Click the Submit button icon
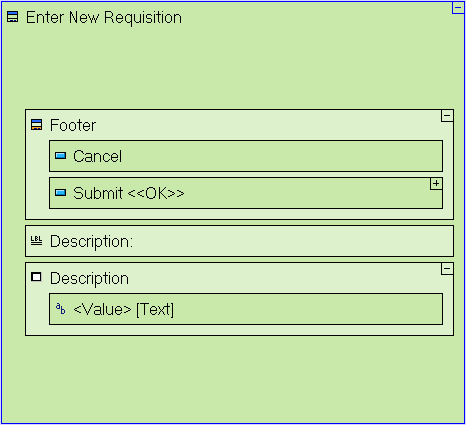This screenshot has width=466, height=425. pos(60,193)
